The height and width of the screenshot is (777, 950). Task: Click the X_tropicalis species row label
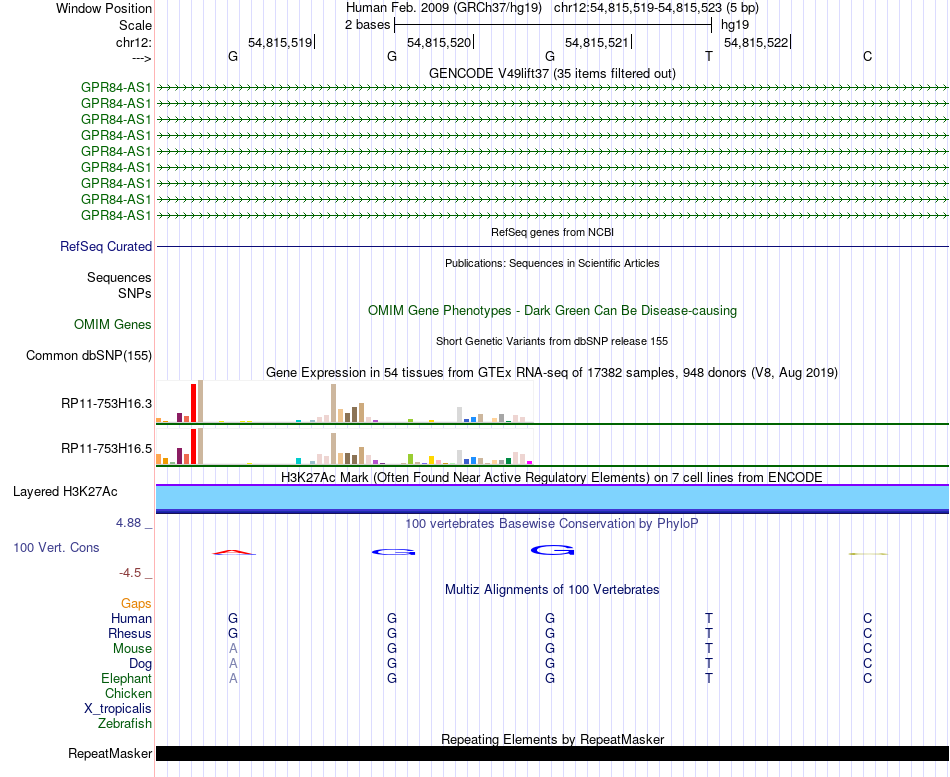click(x=118, y=709)
